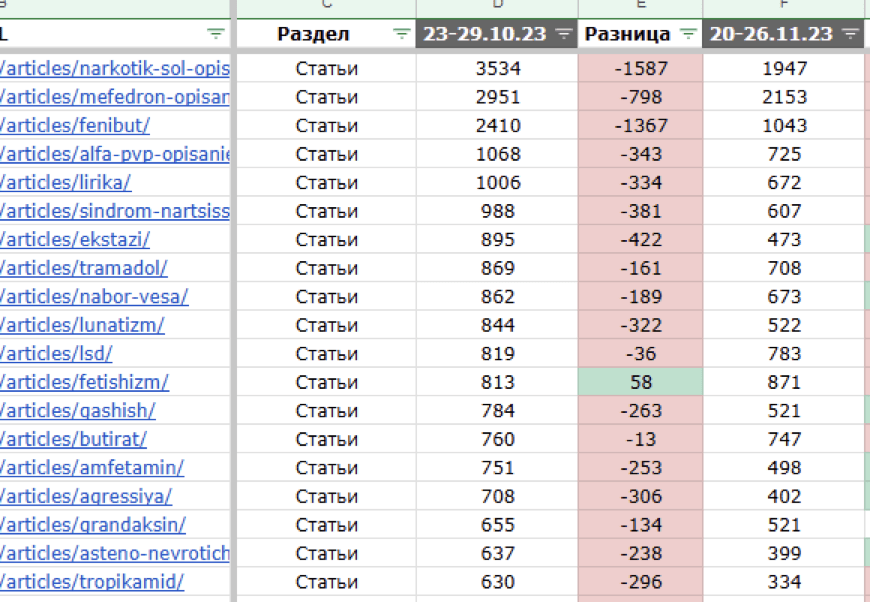Open the /articles/lirika/ link
This screenshot has height=602, width=870.
point(66,183)
